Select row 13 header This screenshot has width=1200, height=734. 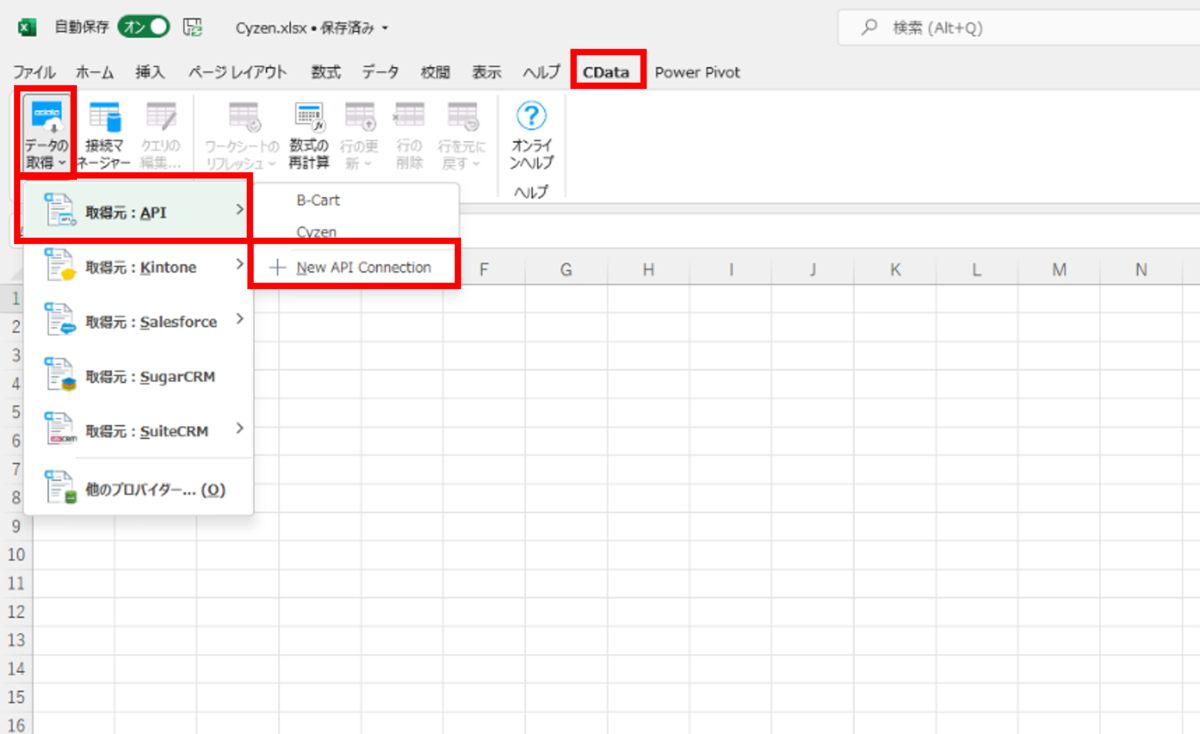pyautogui.click(x=16, y=639)
